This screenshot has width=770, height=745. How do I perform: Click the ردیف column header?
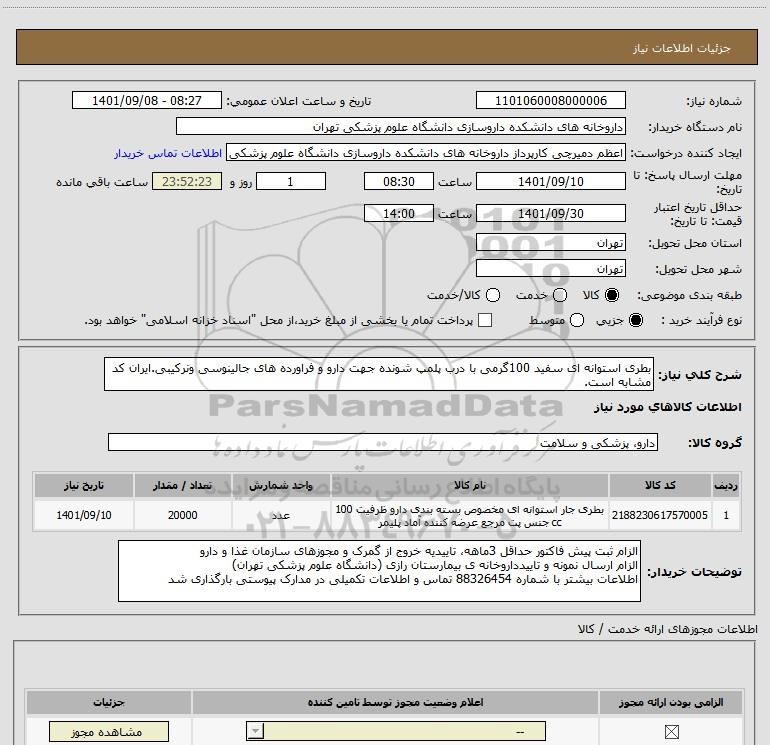tap(726, 485)
